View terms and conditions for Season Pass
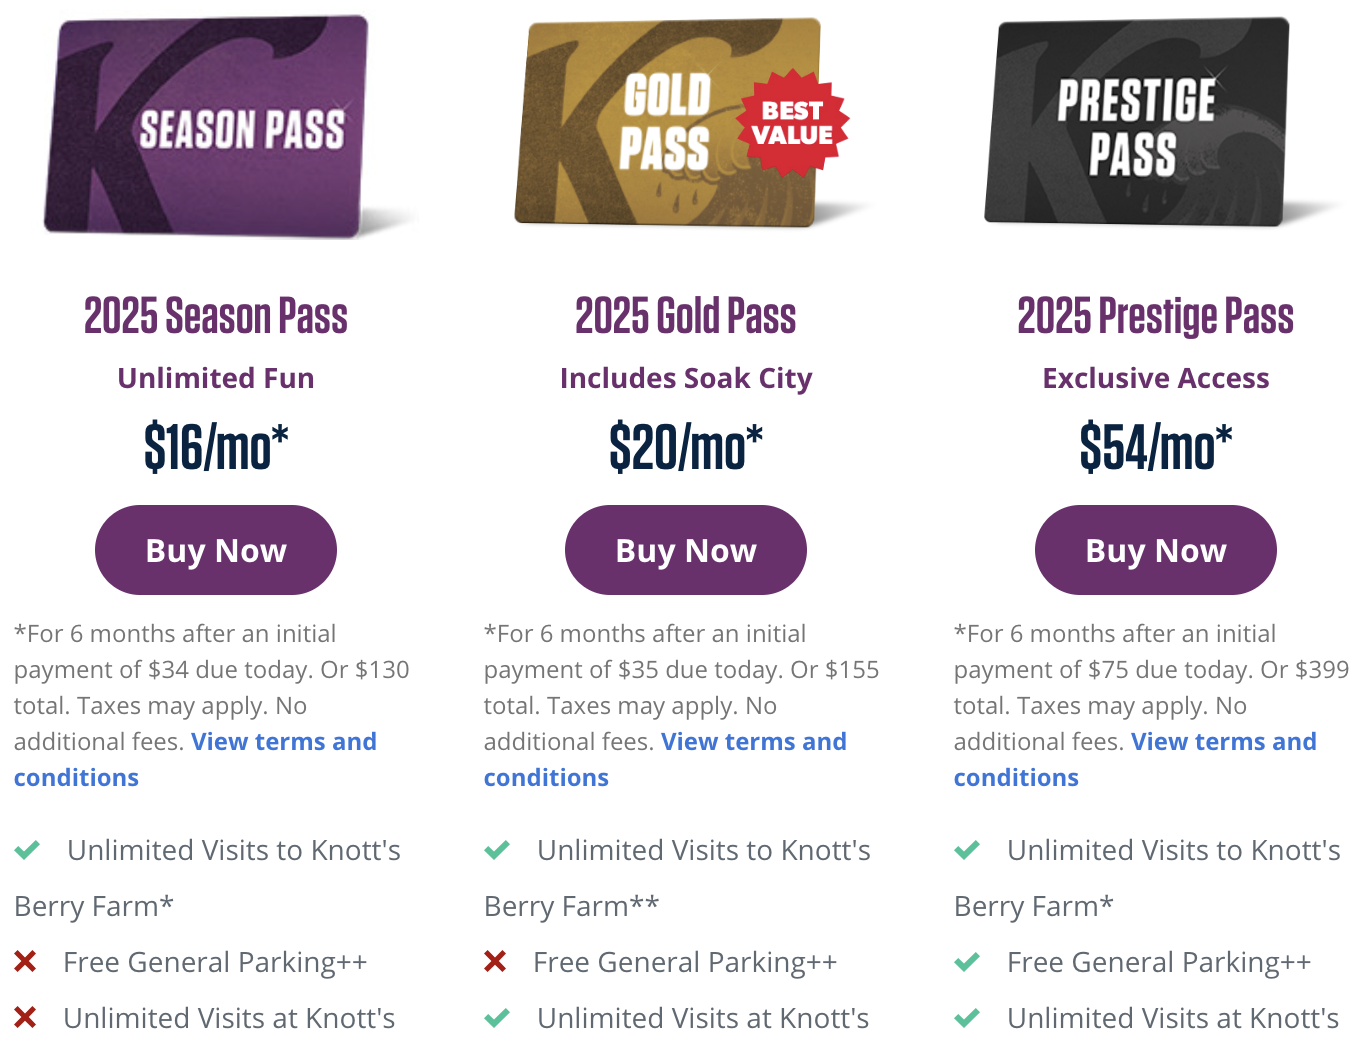 pos(284,742)
